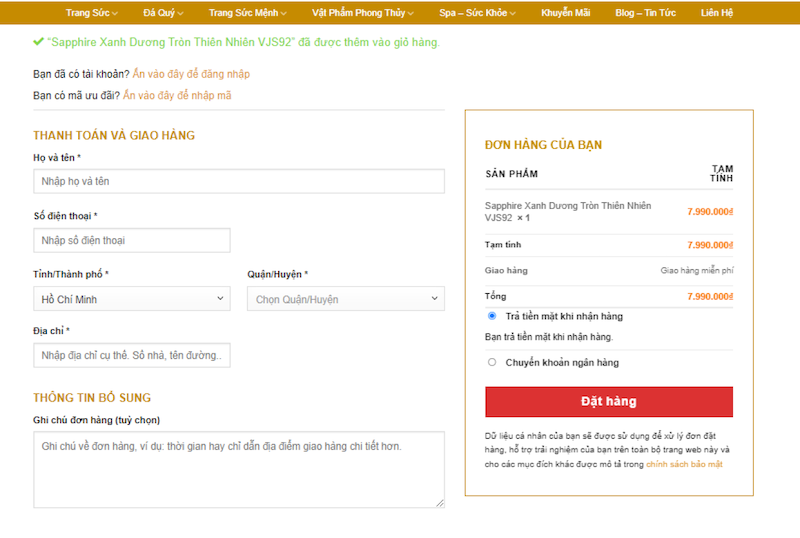Click the order notes textarea

point(239,470)
